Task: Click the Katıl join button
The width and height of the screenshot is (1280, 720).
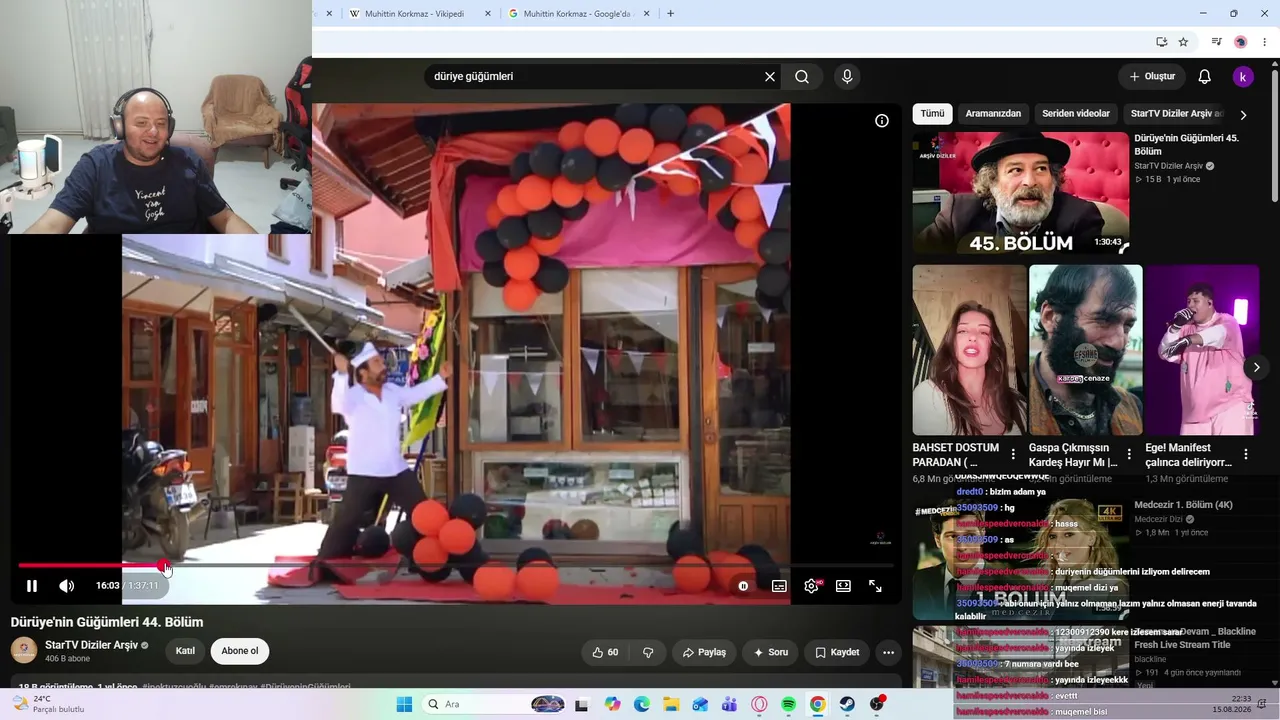Action: point(185,651)
